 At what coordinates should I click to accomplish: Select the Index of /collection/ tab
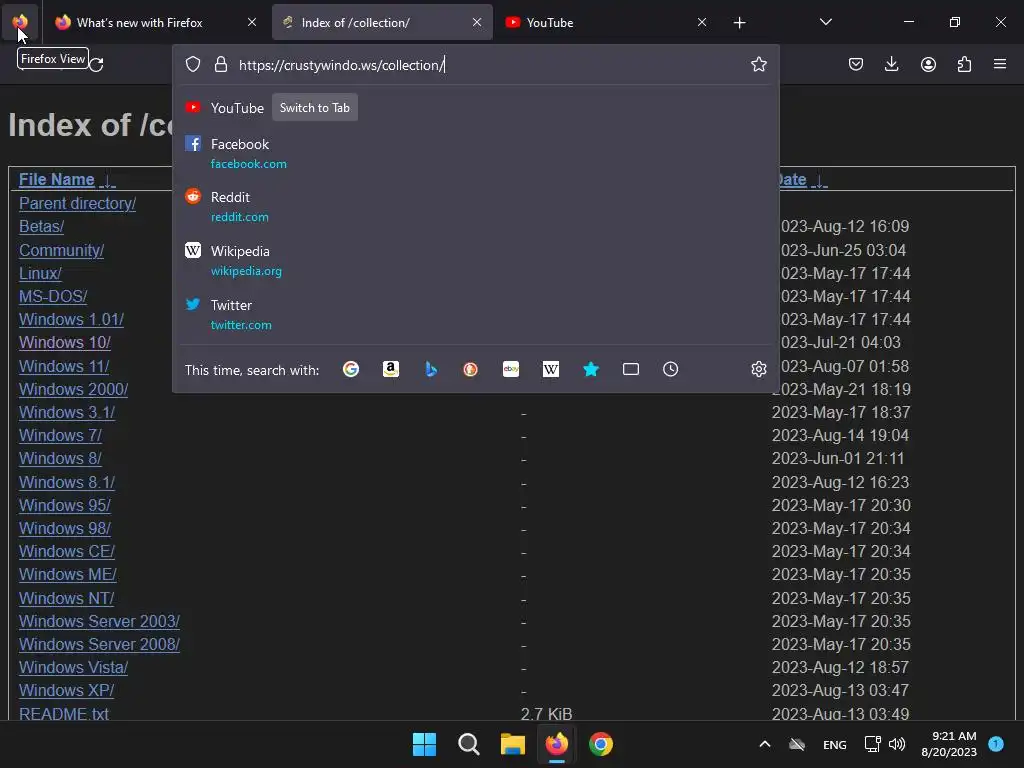[x=382, y=22]
